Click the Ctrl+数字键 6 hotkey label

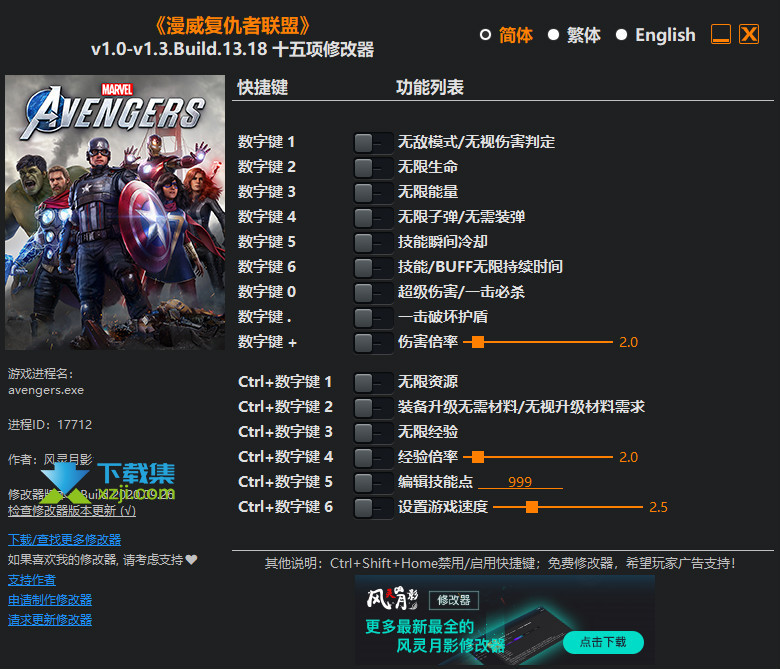(286, 506)
